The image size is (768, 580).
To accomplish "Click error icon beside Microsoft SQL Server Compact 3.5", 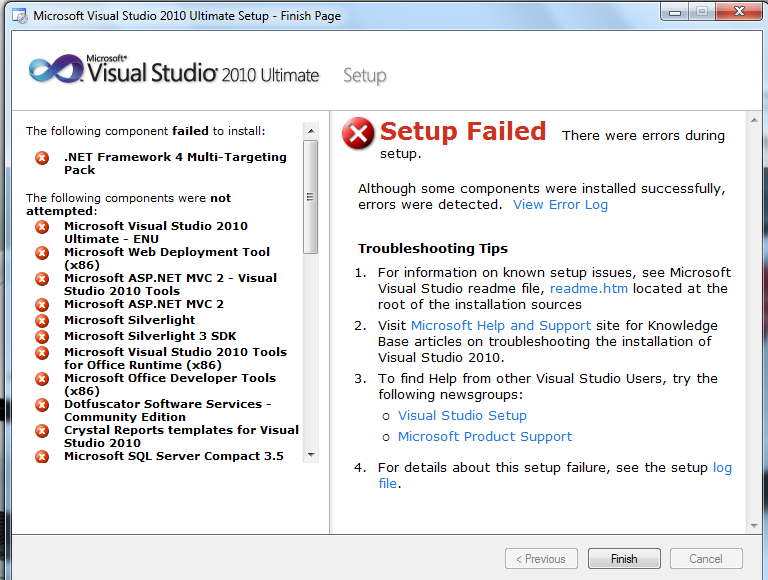I will pos(42,457).
